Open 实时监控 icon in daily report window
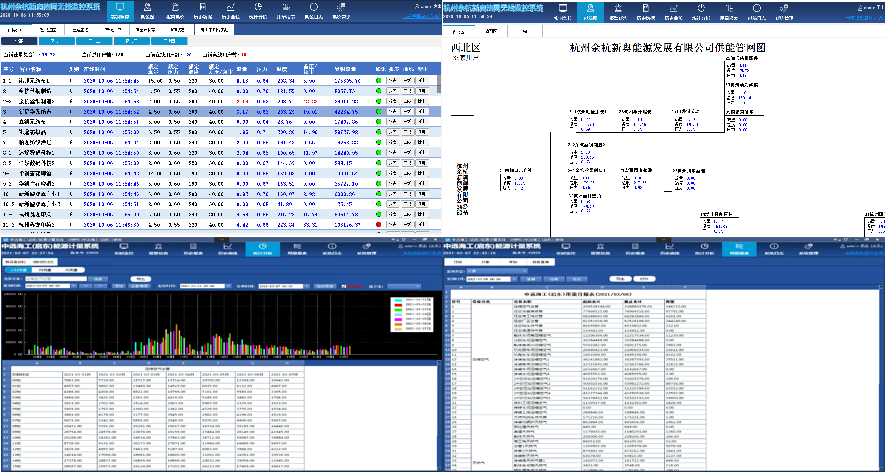 566,246
